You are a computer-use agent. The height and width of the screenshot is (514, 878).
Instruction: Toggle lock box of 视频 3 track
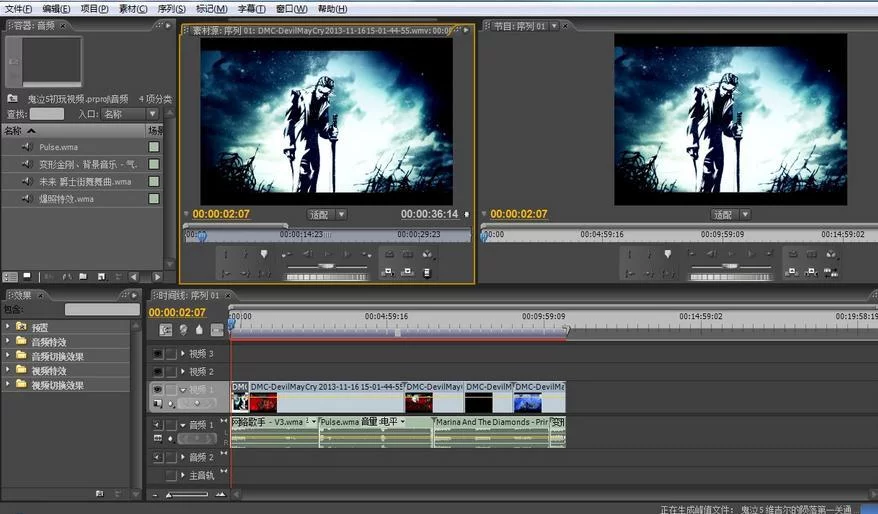click(x=171, y=354)
